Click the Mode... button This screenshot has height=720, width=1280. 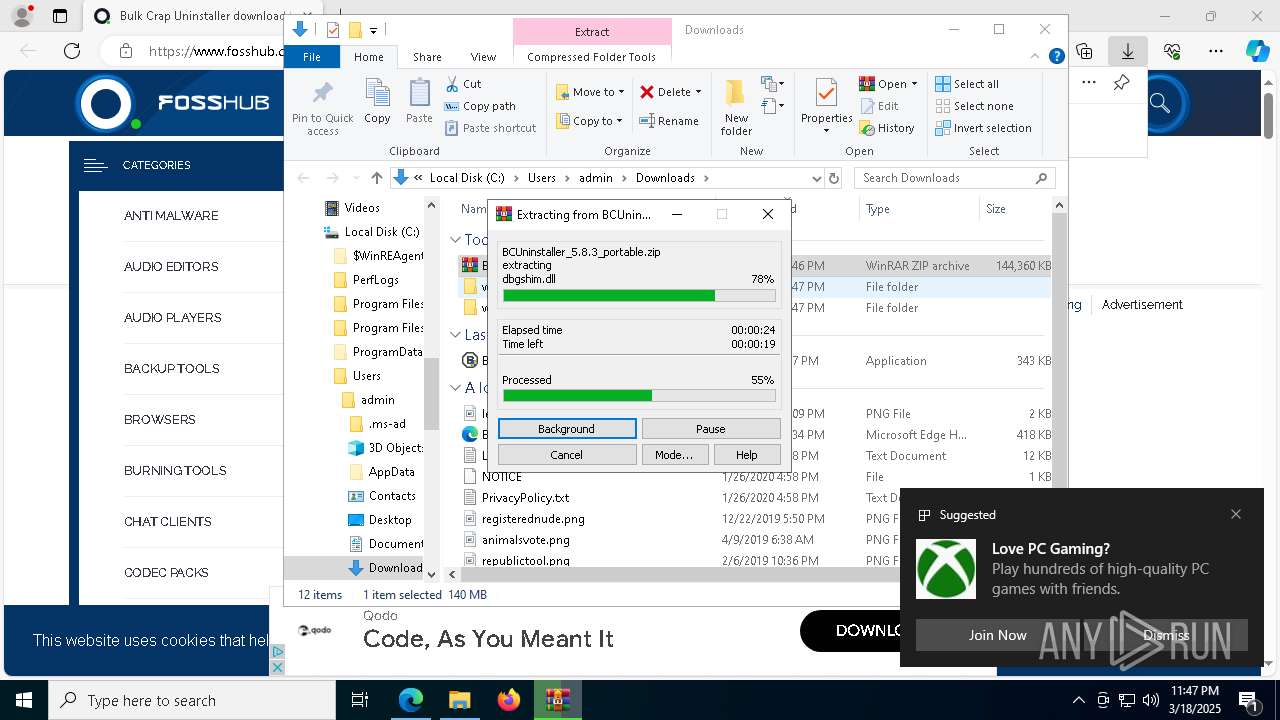674,455
